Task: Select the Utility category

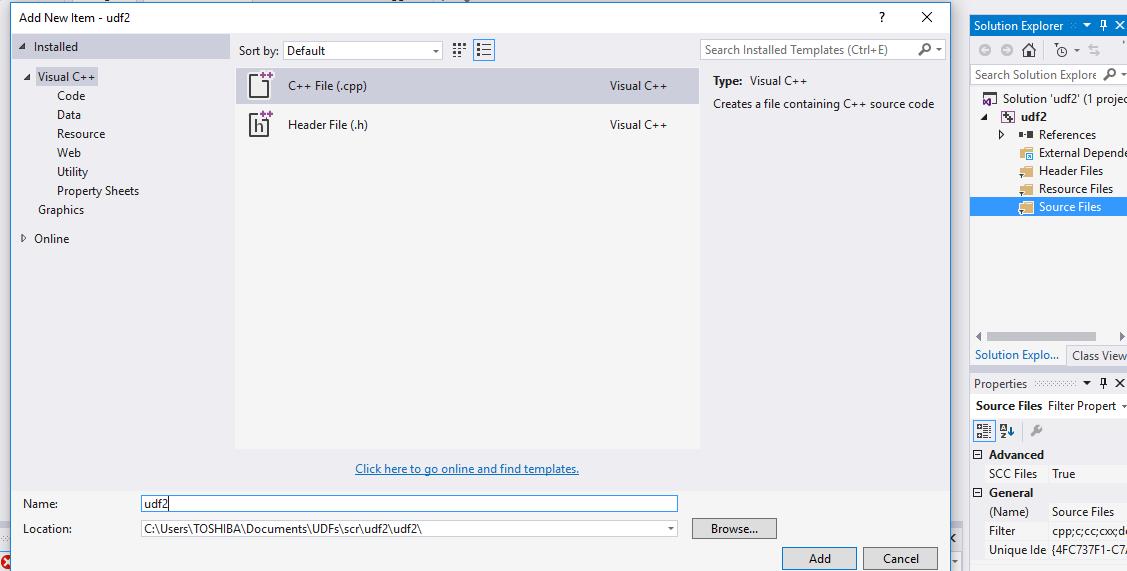Action: (73, 172)
